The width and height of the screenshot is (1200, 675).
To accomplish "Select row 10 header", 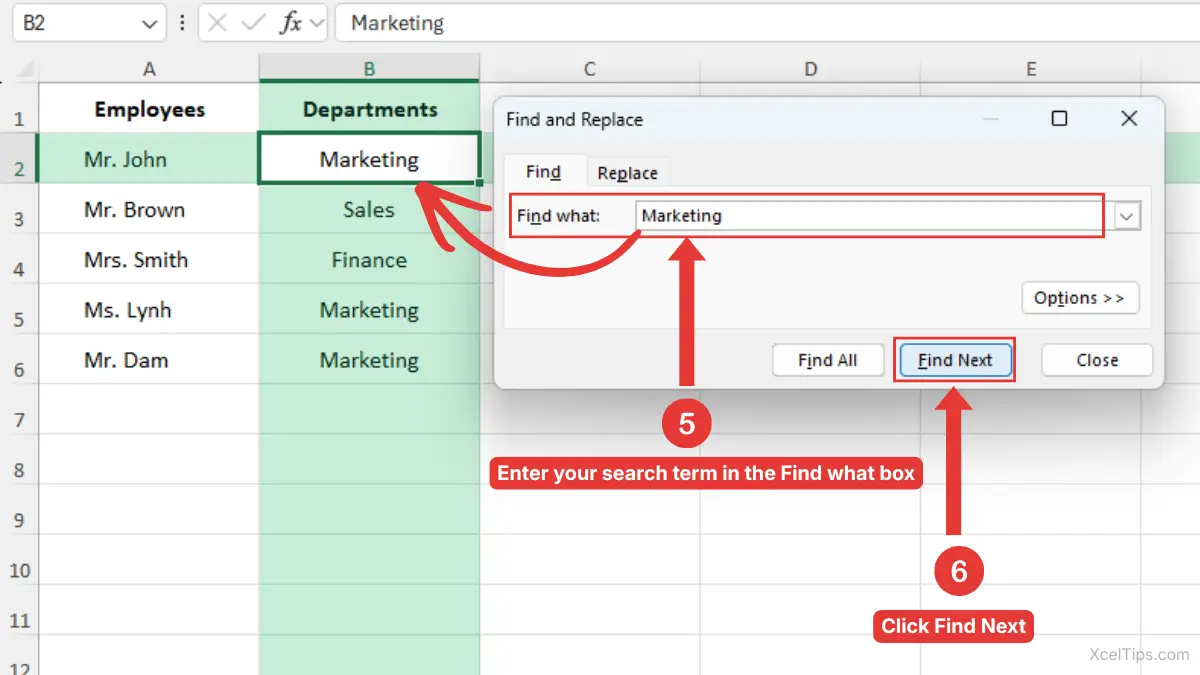I will coord(19,560).
